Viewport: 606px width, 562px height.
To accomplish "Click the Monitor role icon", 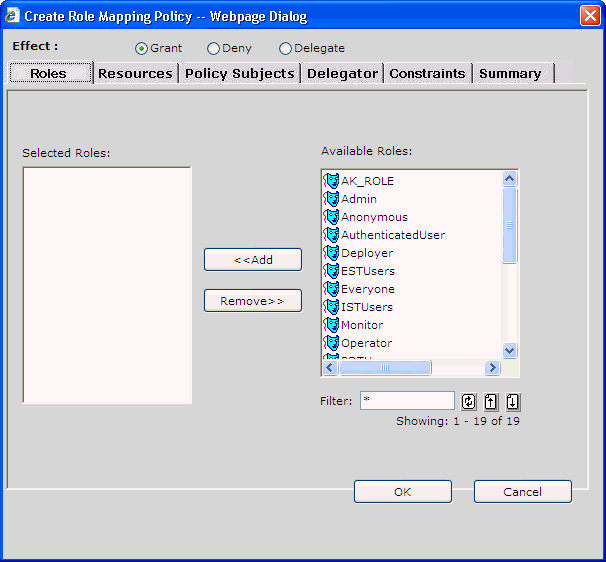I will [331, 325].
